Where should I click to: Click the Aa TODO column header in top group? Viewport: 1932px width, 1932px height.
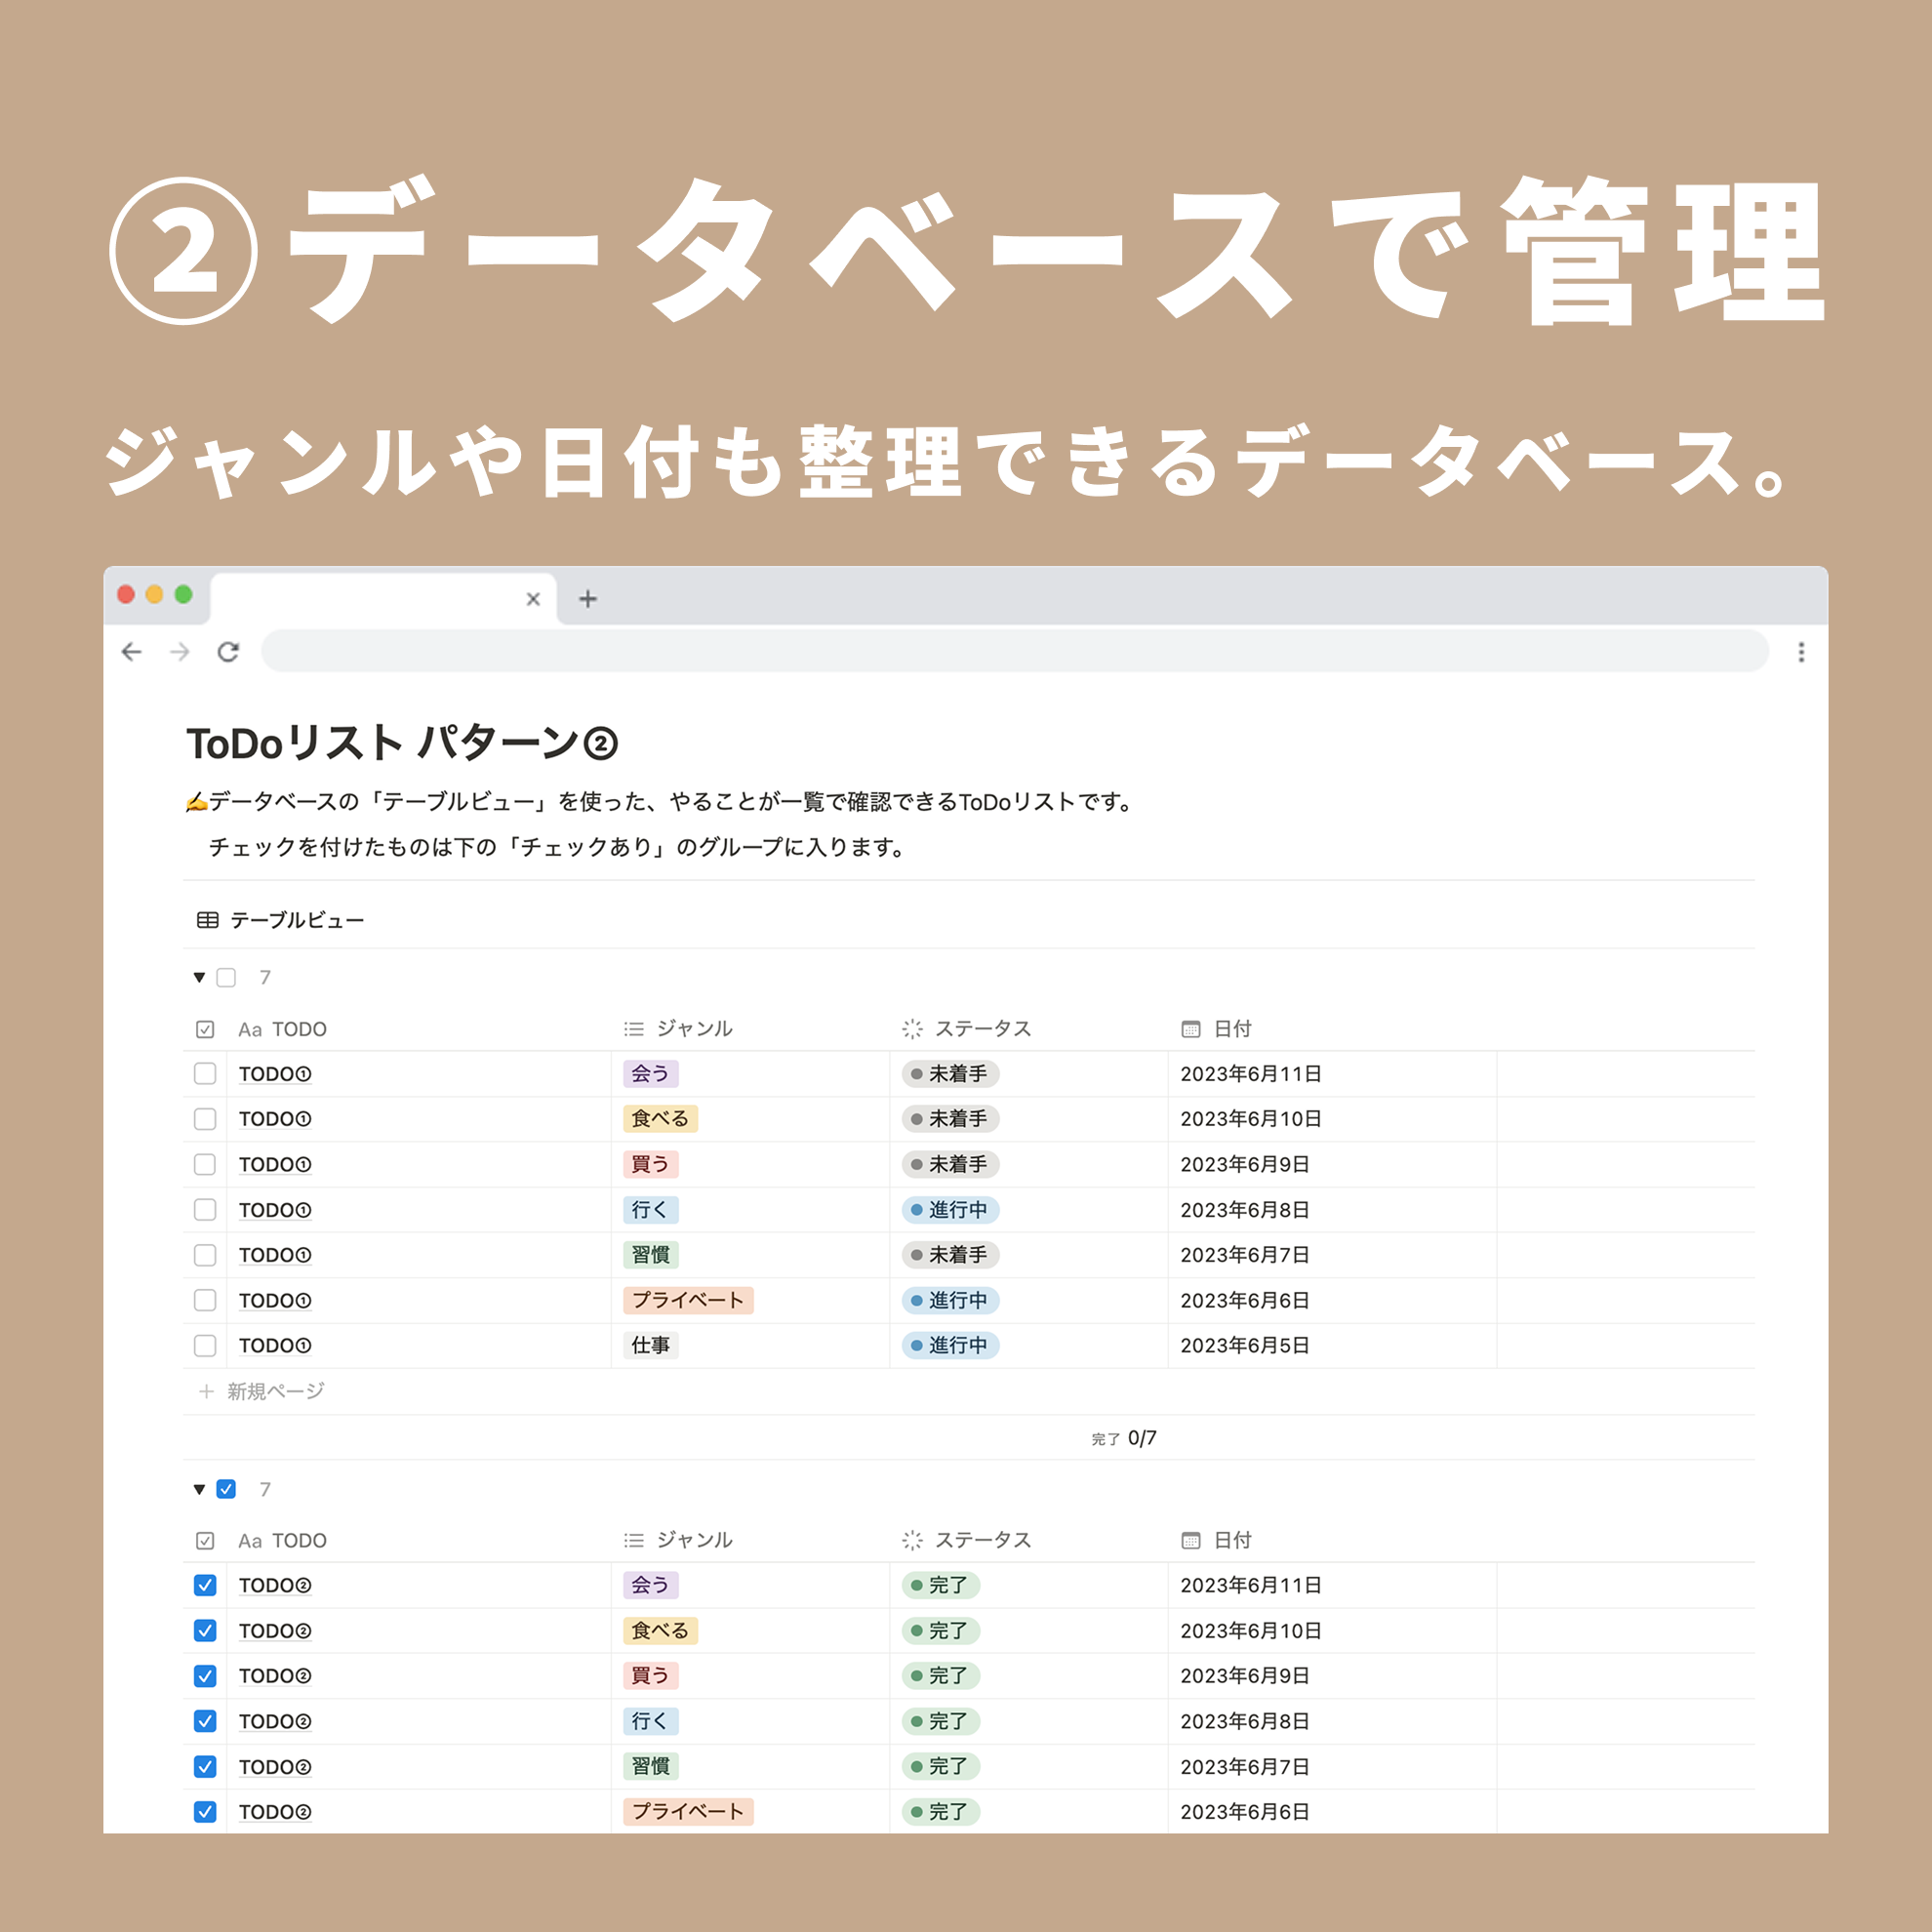[282, 1029]
